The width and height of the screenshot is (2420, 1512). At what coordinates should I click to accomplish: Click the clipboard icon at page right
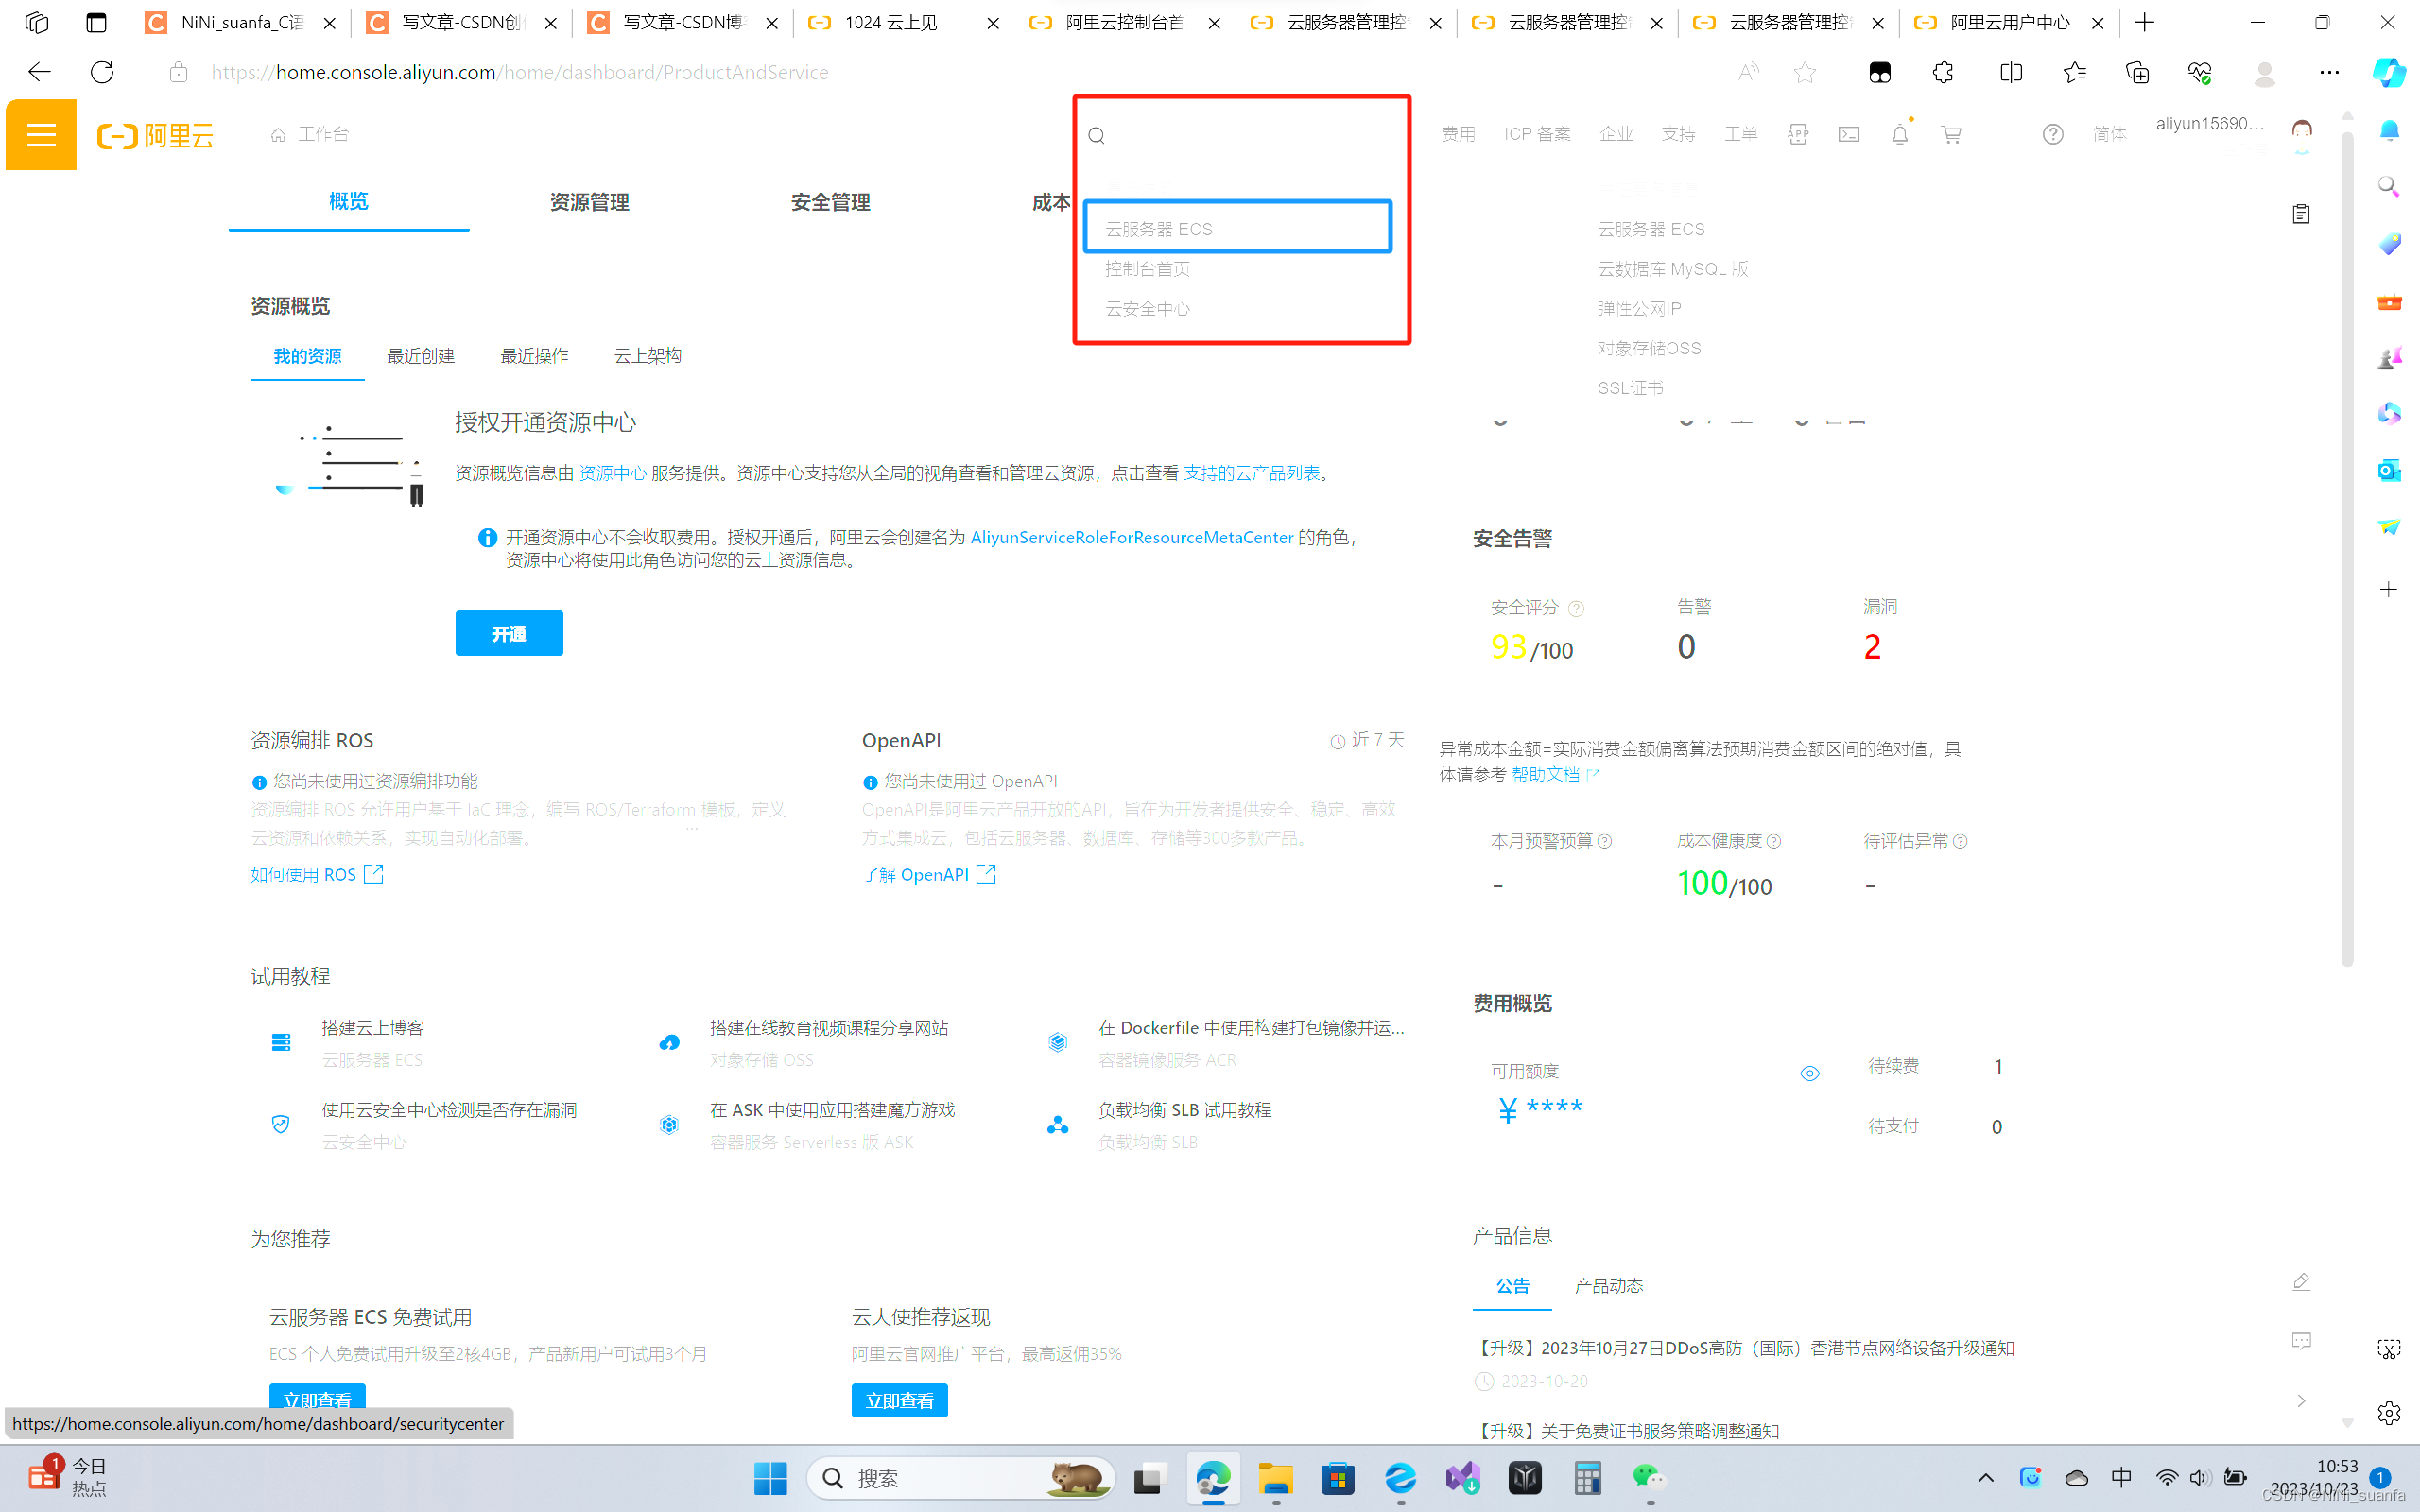click(x=2301, y=214)
